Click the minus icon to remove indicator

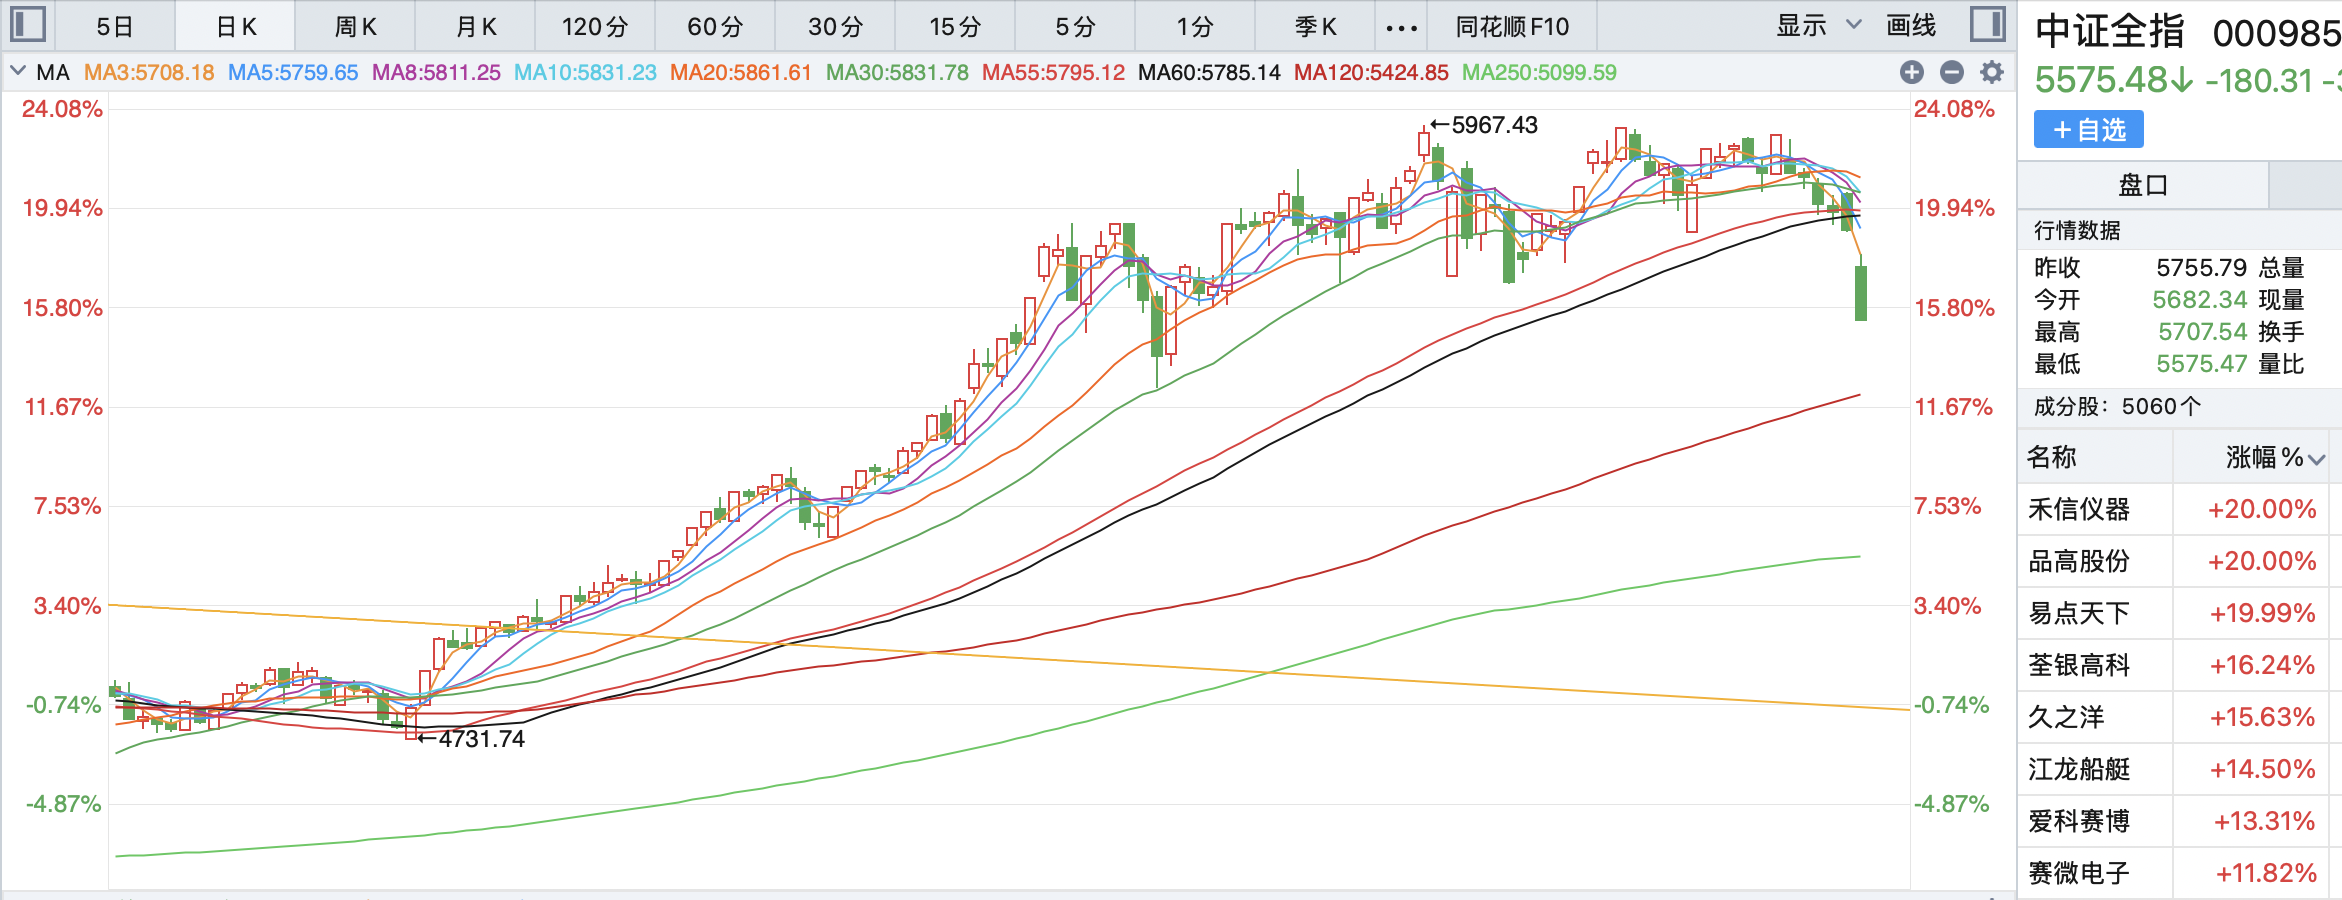[1951, 72]
